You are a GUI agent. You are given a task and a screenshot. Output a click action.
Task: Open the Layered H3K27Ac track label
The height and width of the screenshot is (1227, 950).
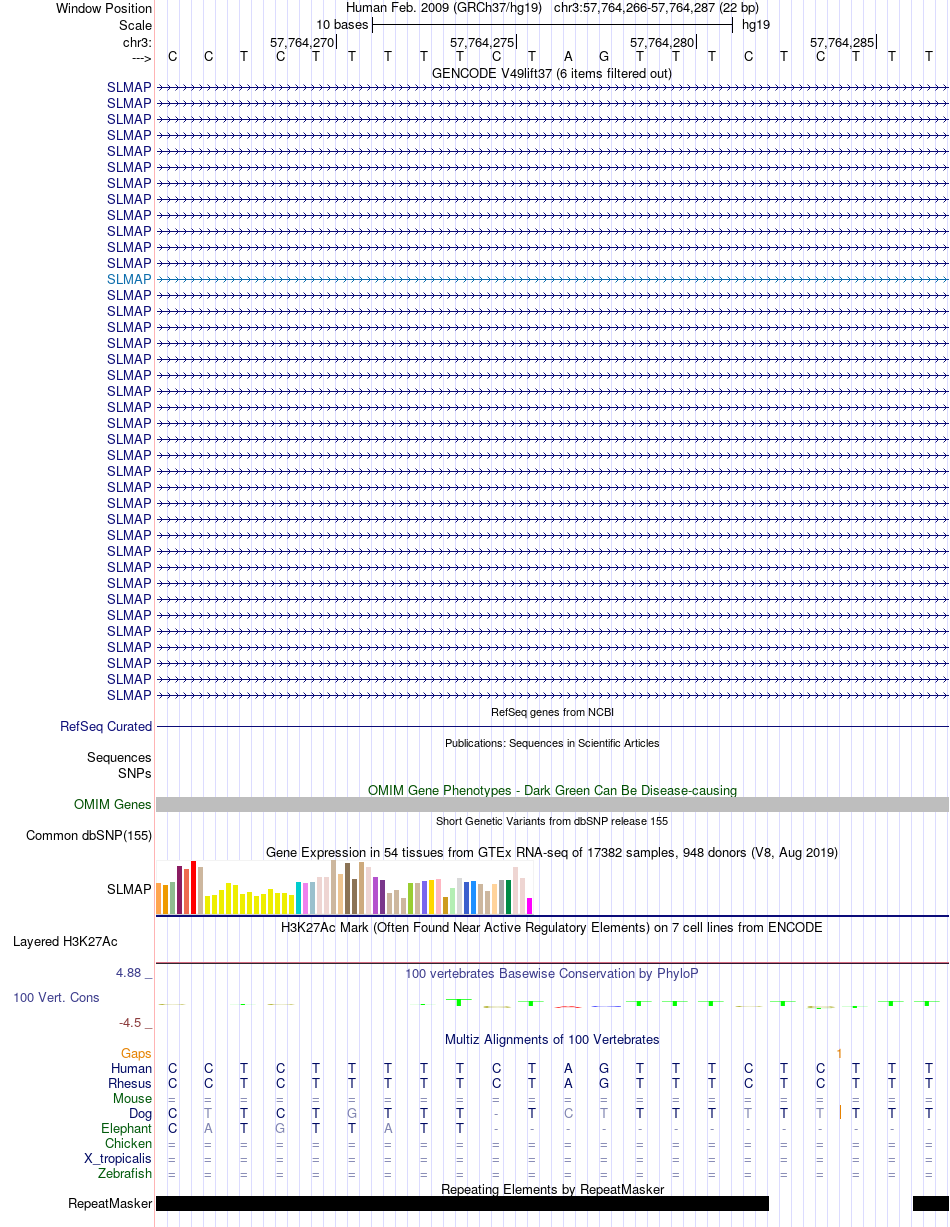(x=65, y=942)
